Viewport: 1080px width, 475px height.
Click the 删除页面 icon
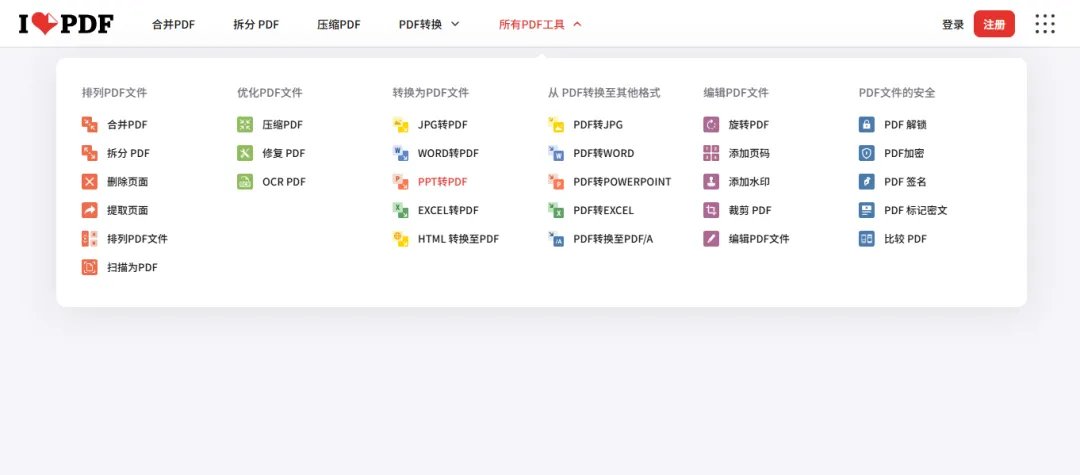coord(90,182)
